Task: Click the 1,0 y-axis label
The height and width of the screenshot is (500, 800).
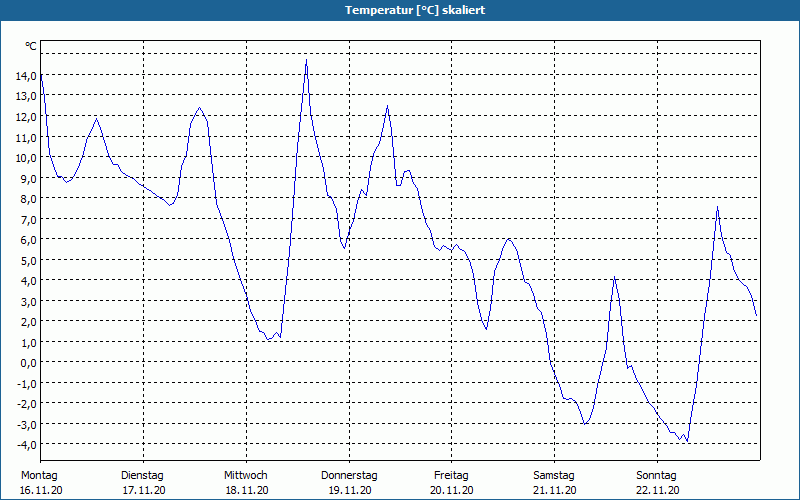Action: pos(28,342)
